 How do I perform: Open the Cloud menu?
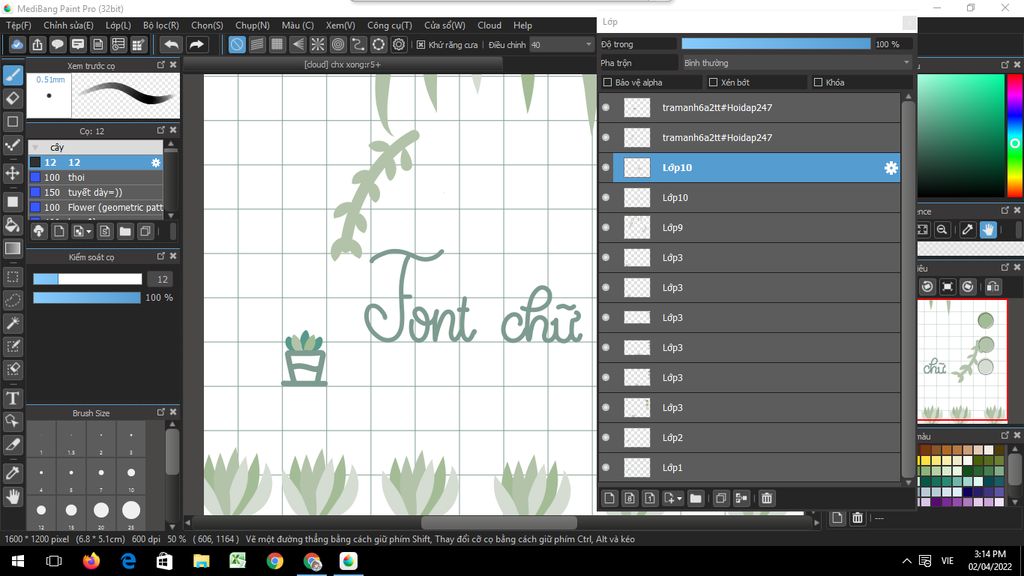coord(489,25)
